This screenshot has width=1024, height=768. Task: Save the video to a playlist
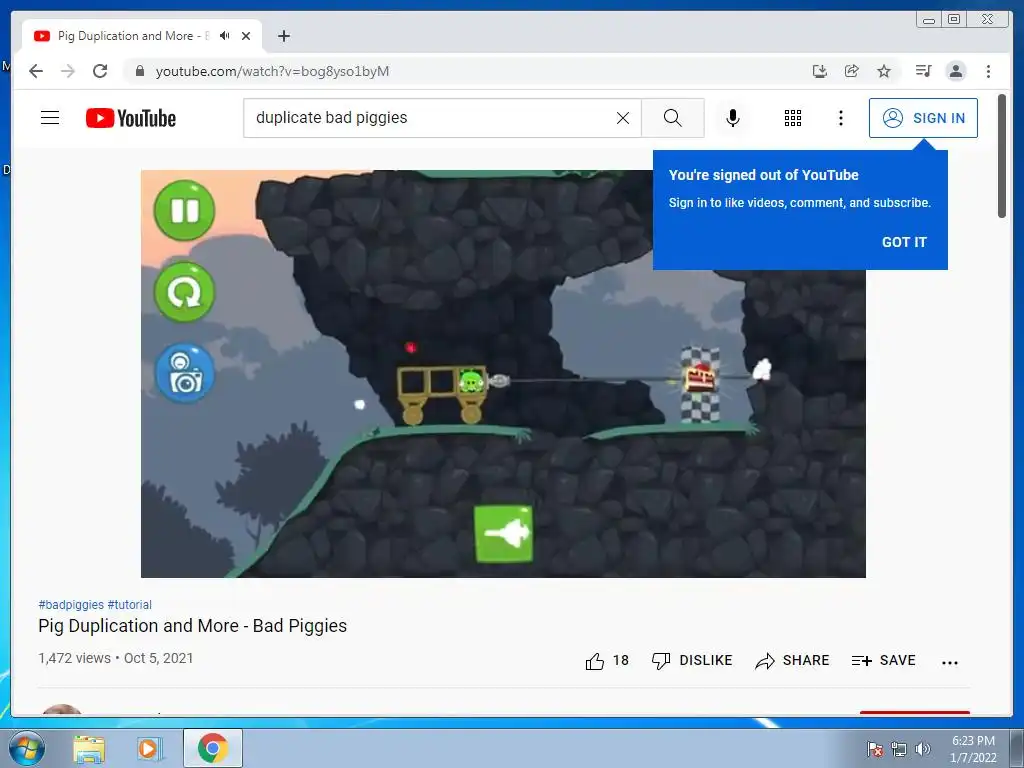coord(884,661)
